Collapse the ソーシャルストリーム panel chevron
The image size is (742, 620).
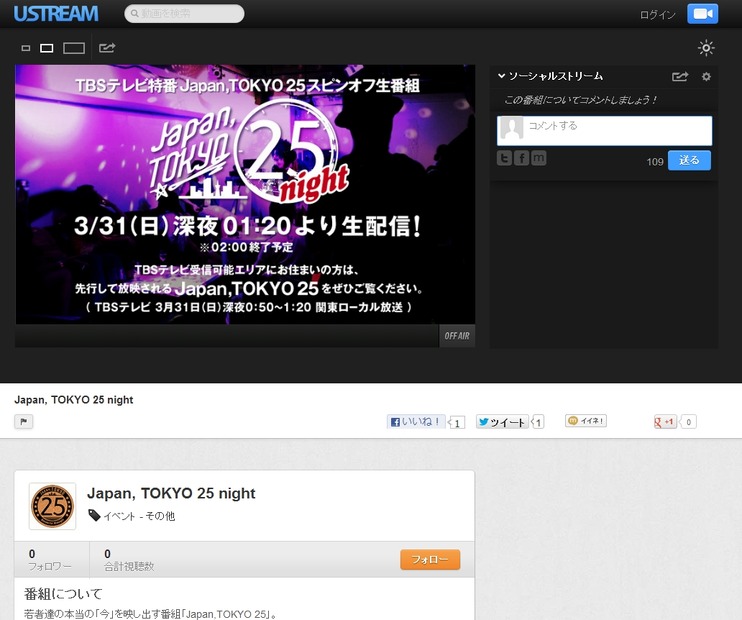(x=502, y=76)
